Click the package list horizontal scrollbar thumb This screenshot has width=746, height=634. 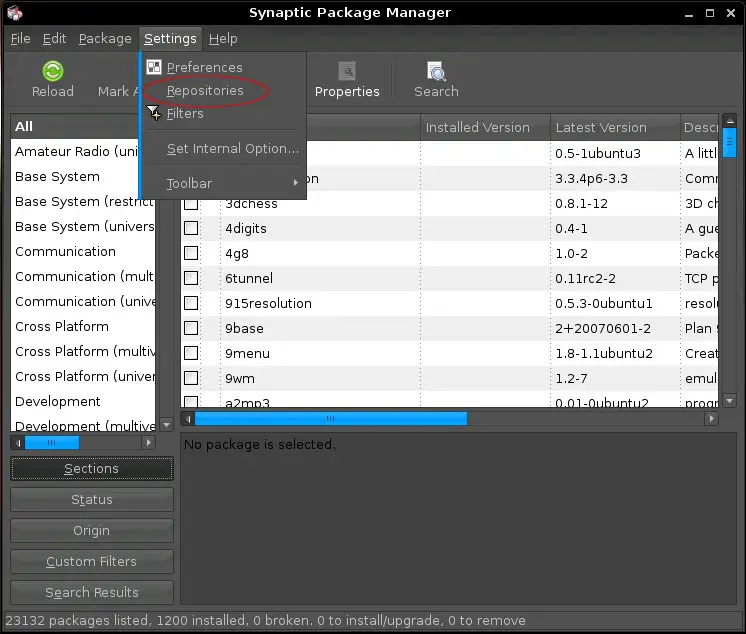(331, 419)
